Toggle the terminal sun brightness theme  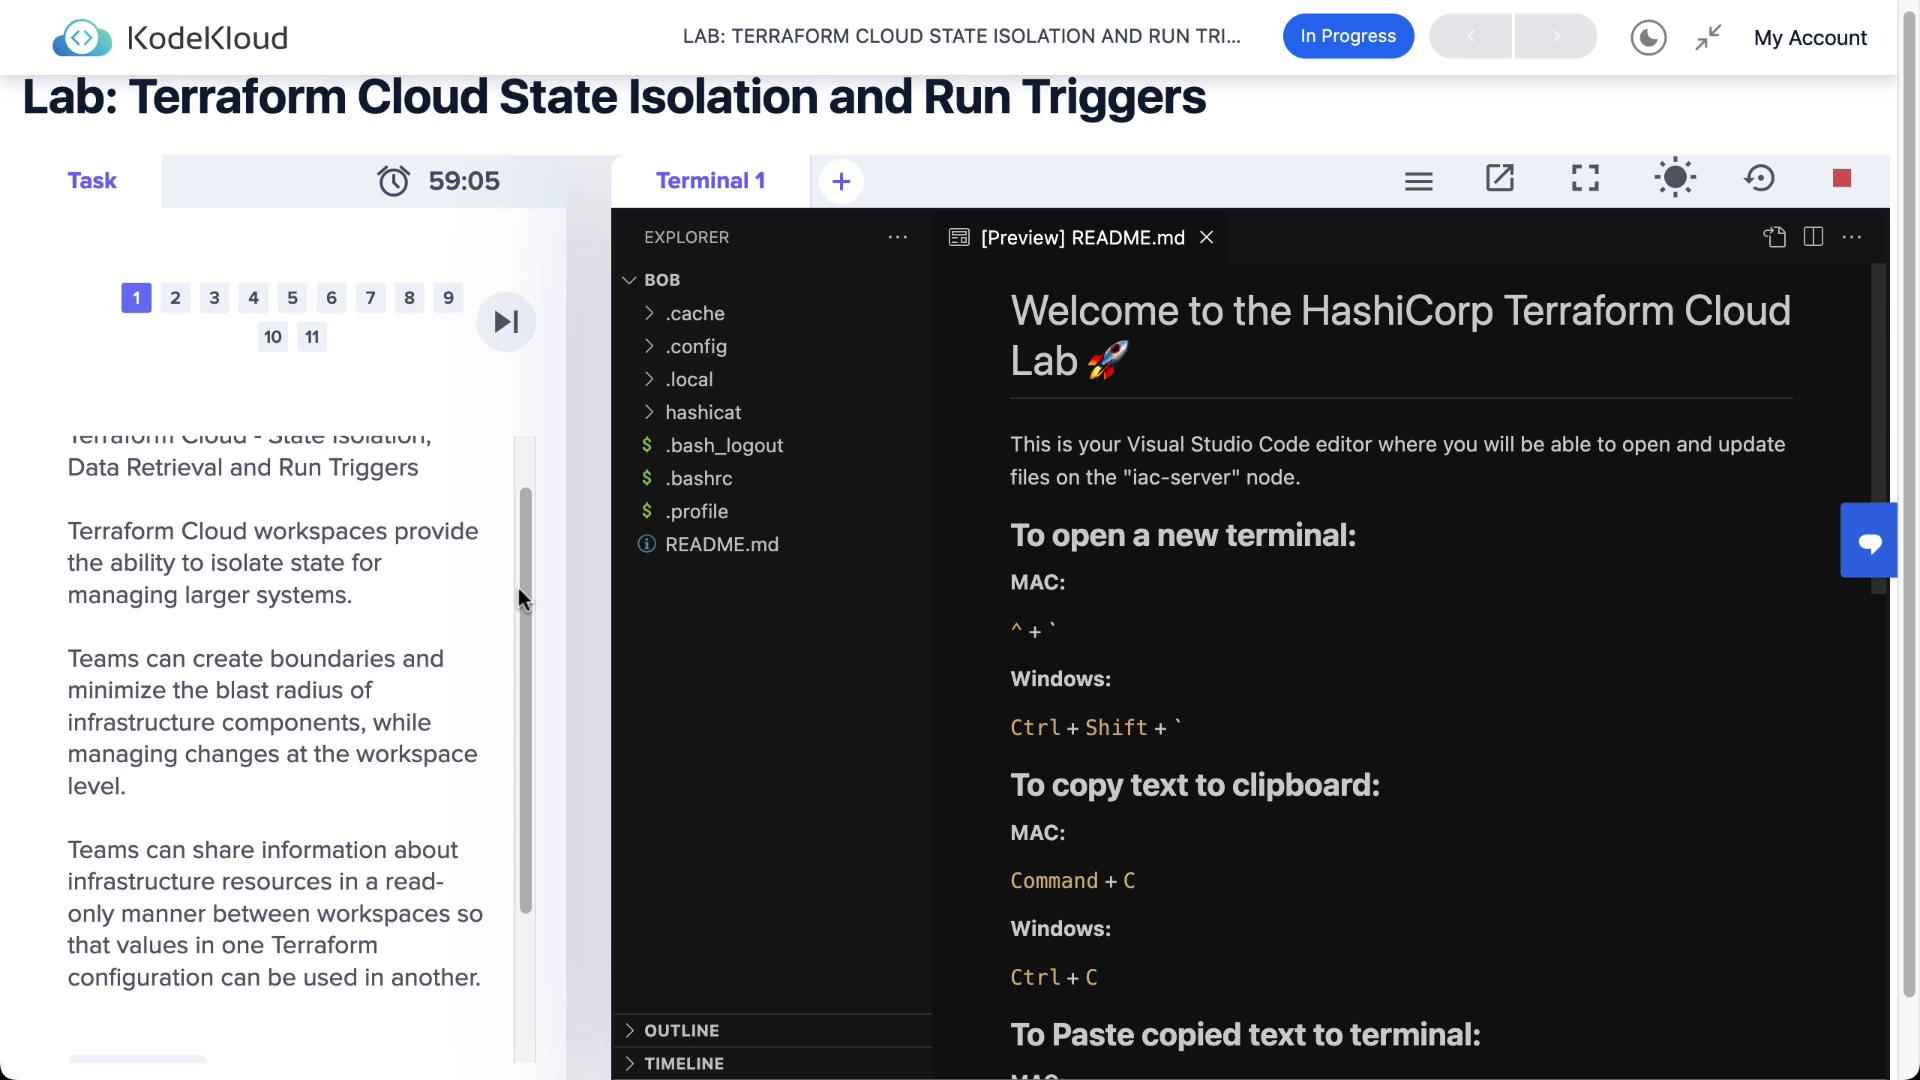[1674, 179]
